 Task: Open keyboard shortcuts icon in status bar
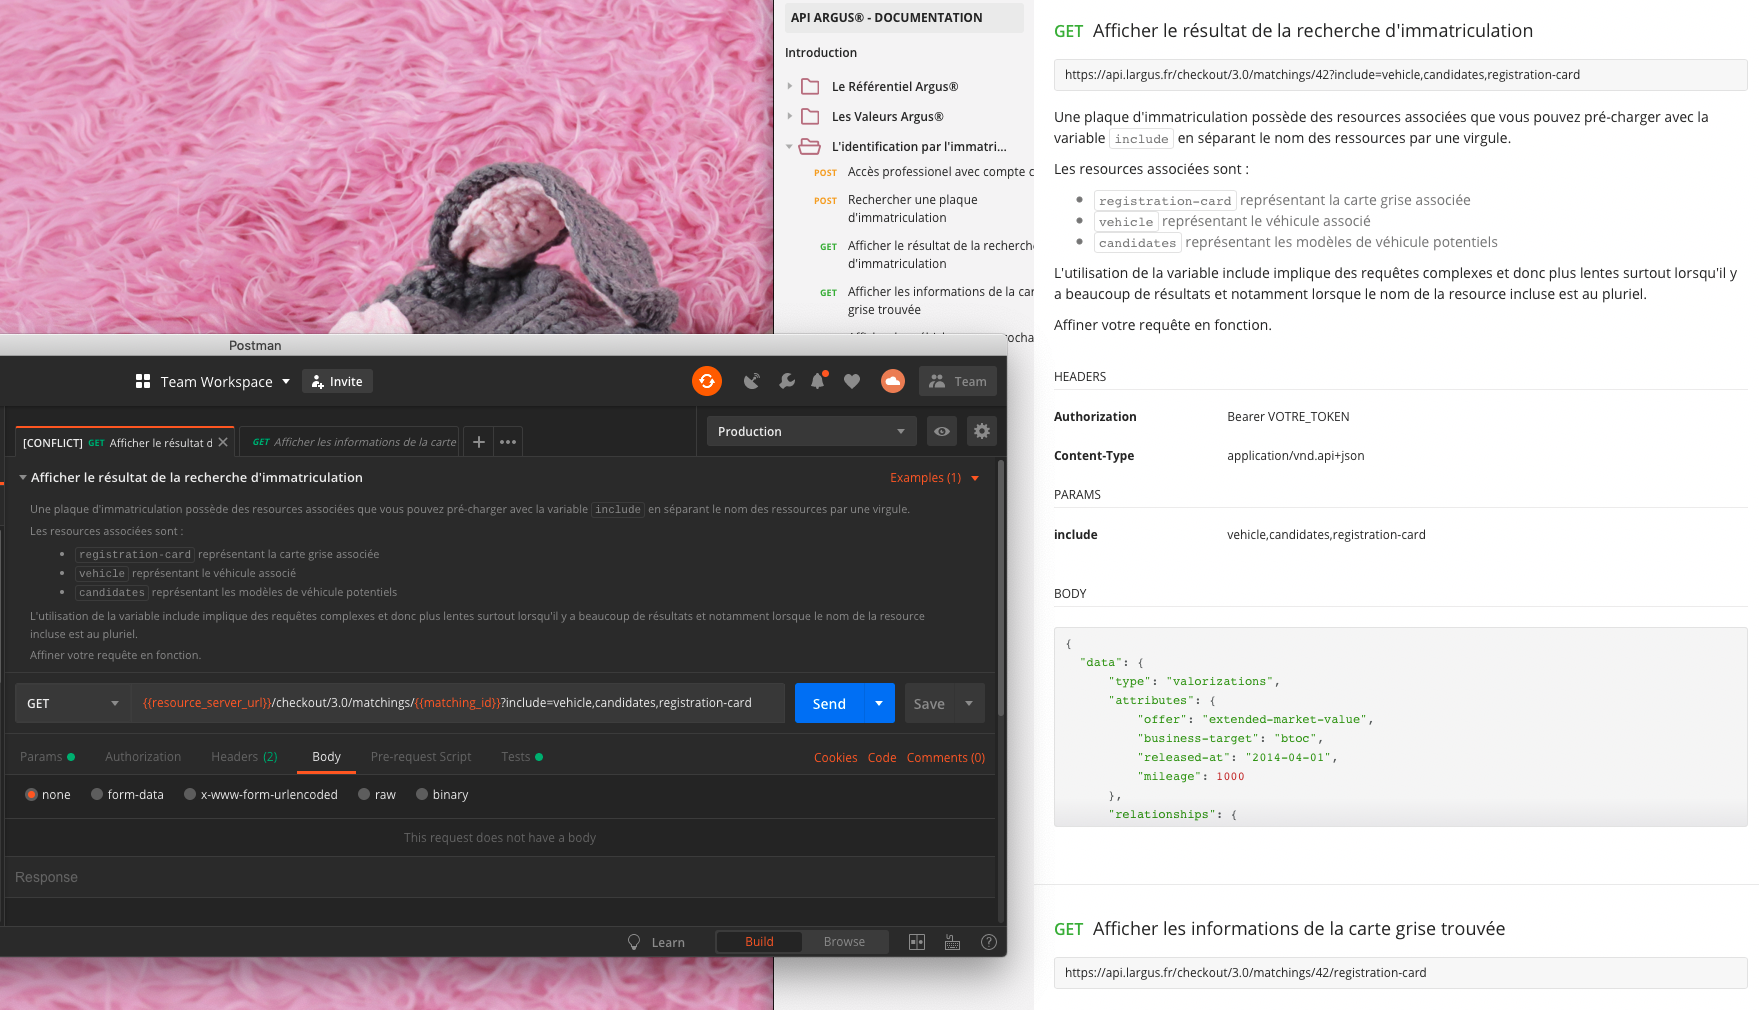tap(953, 942)
